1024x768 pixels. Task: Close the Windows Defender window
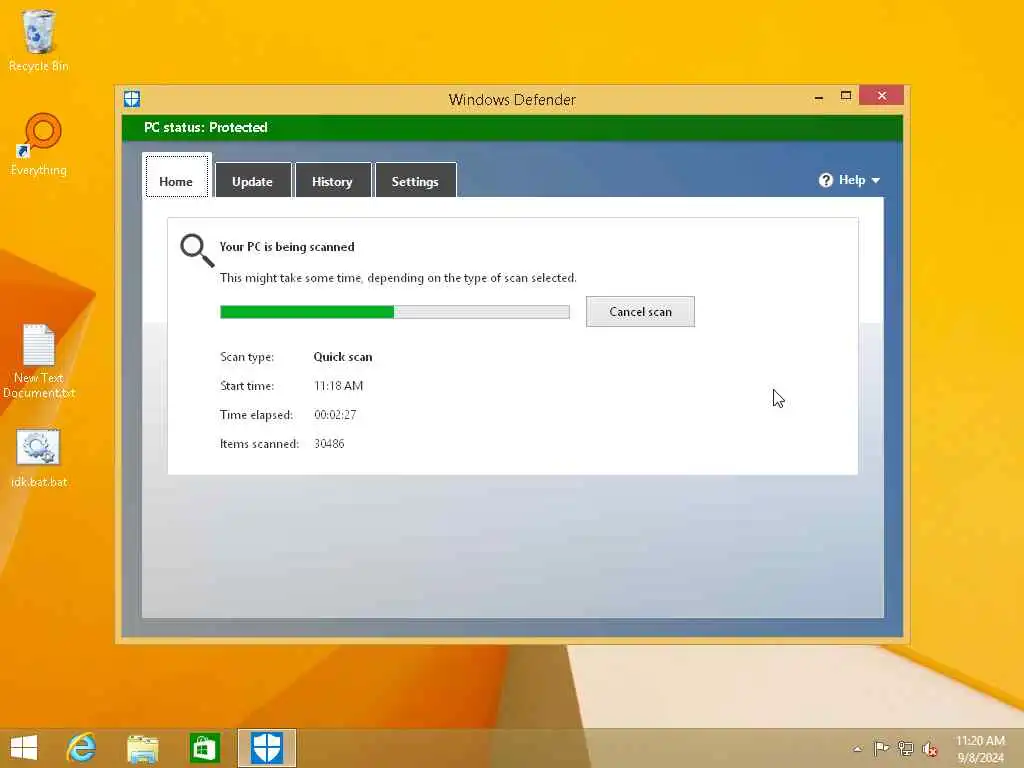pyautogui.click(x=882, y=96)
